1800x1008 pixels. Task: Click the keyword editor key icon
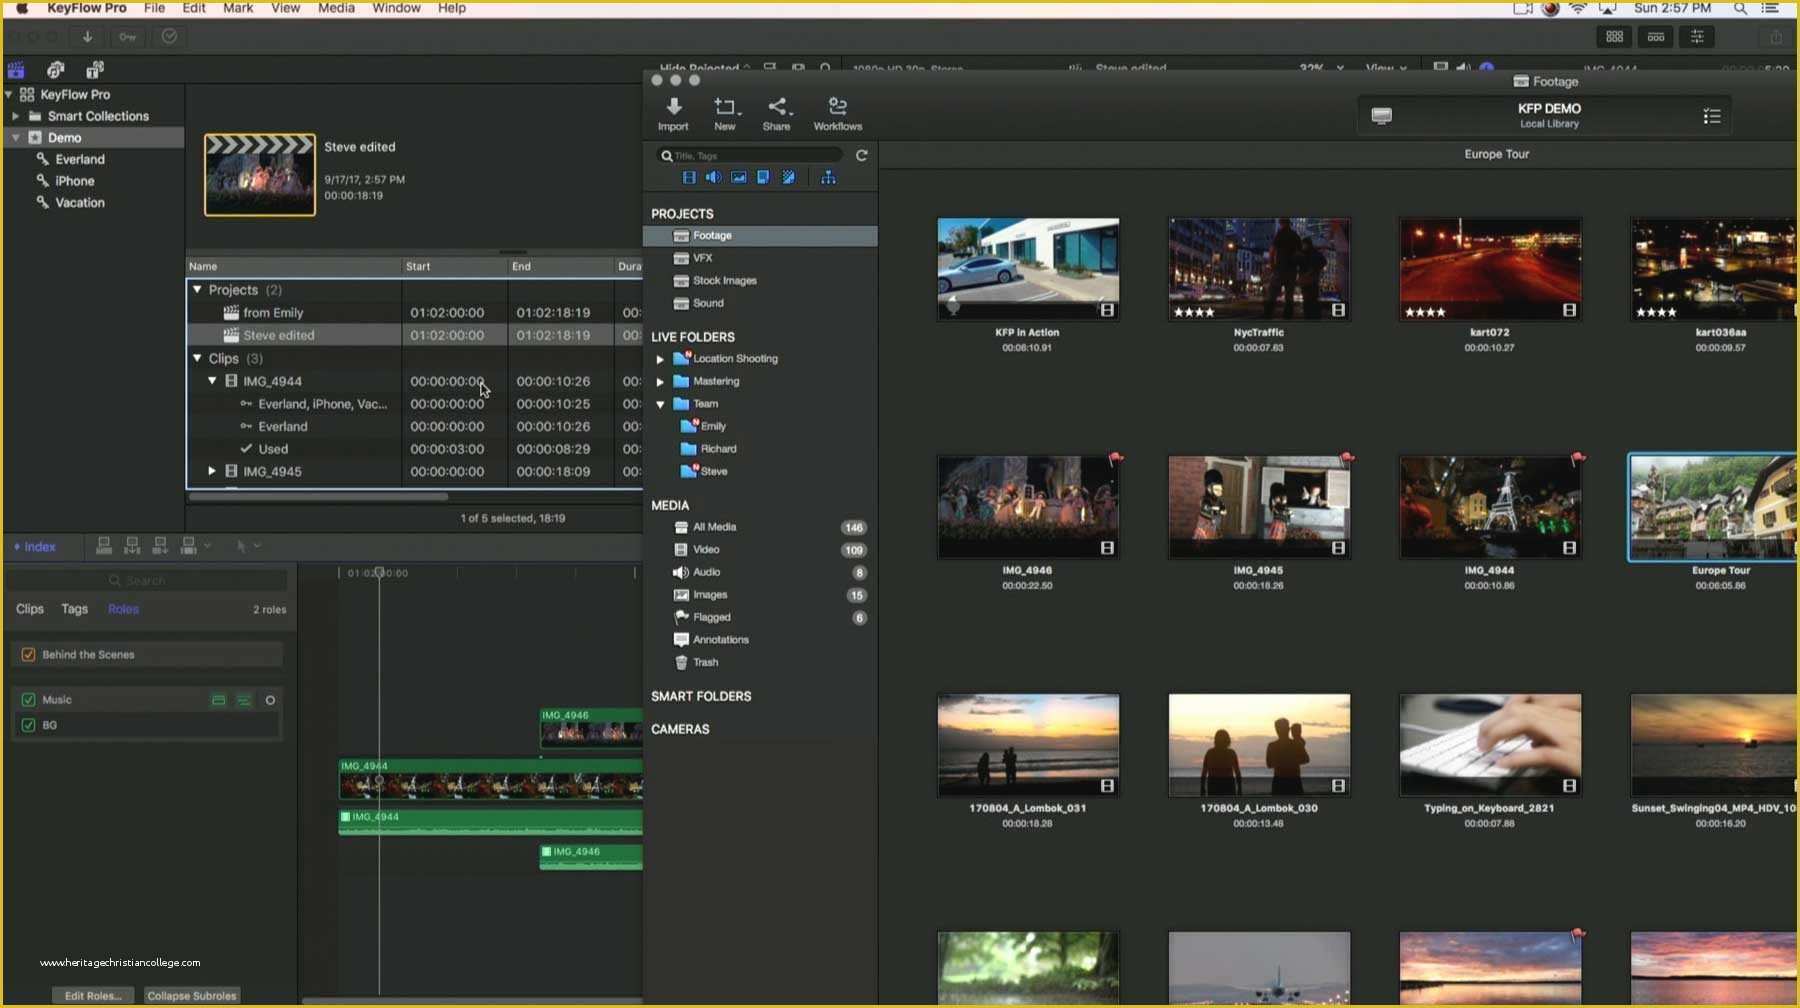[x=127, y=37]
